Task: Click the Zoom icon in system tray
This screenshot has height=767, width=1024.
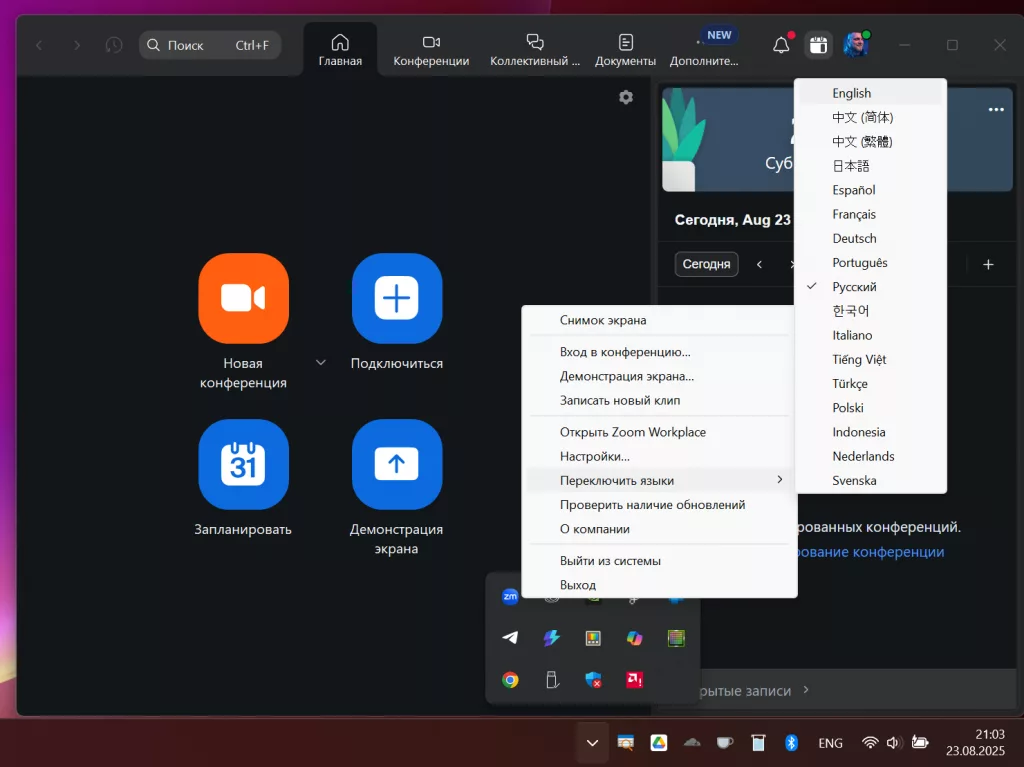Action: [x=510, y=596]
